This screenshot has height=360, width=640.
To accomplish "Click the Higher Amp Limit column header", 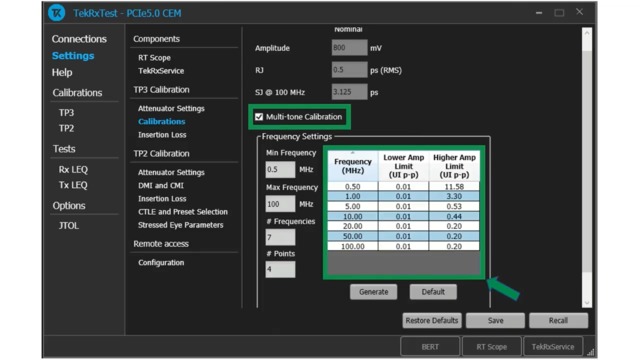I will point(454,166).
